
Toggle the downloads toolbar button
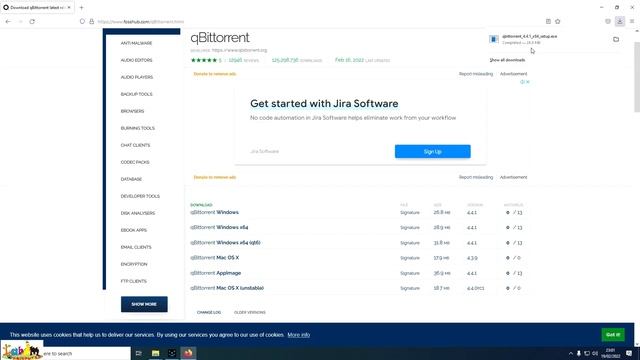620,21
